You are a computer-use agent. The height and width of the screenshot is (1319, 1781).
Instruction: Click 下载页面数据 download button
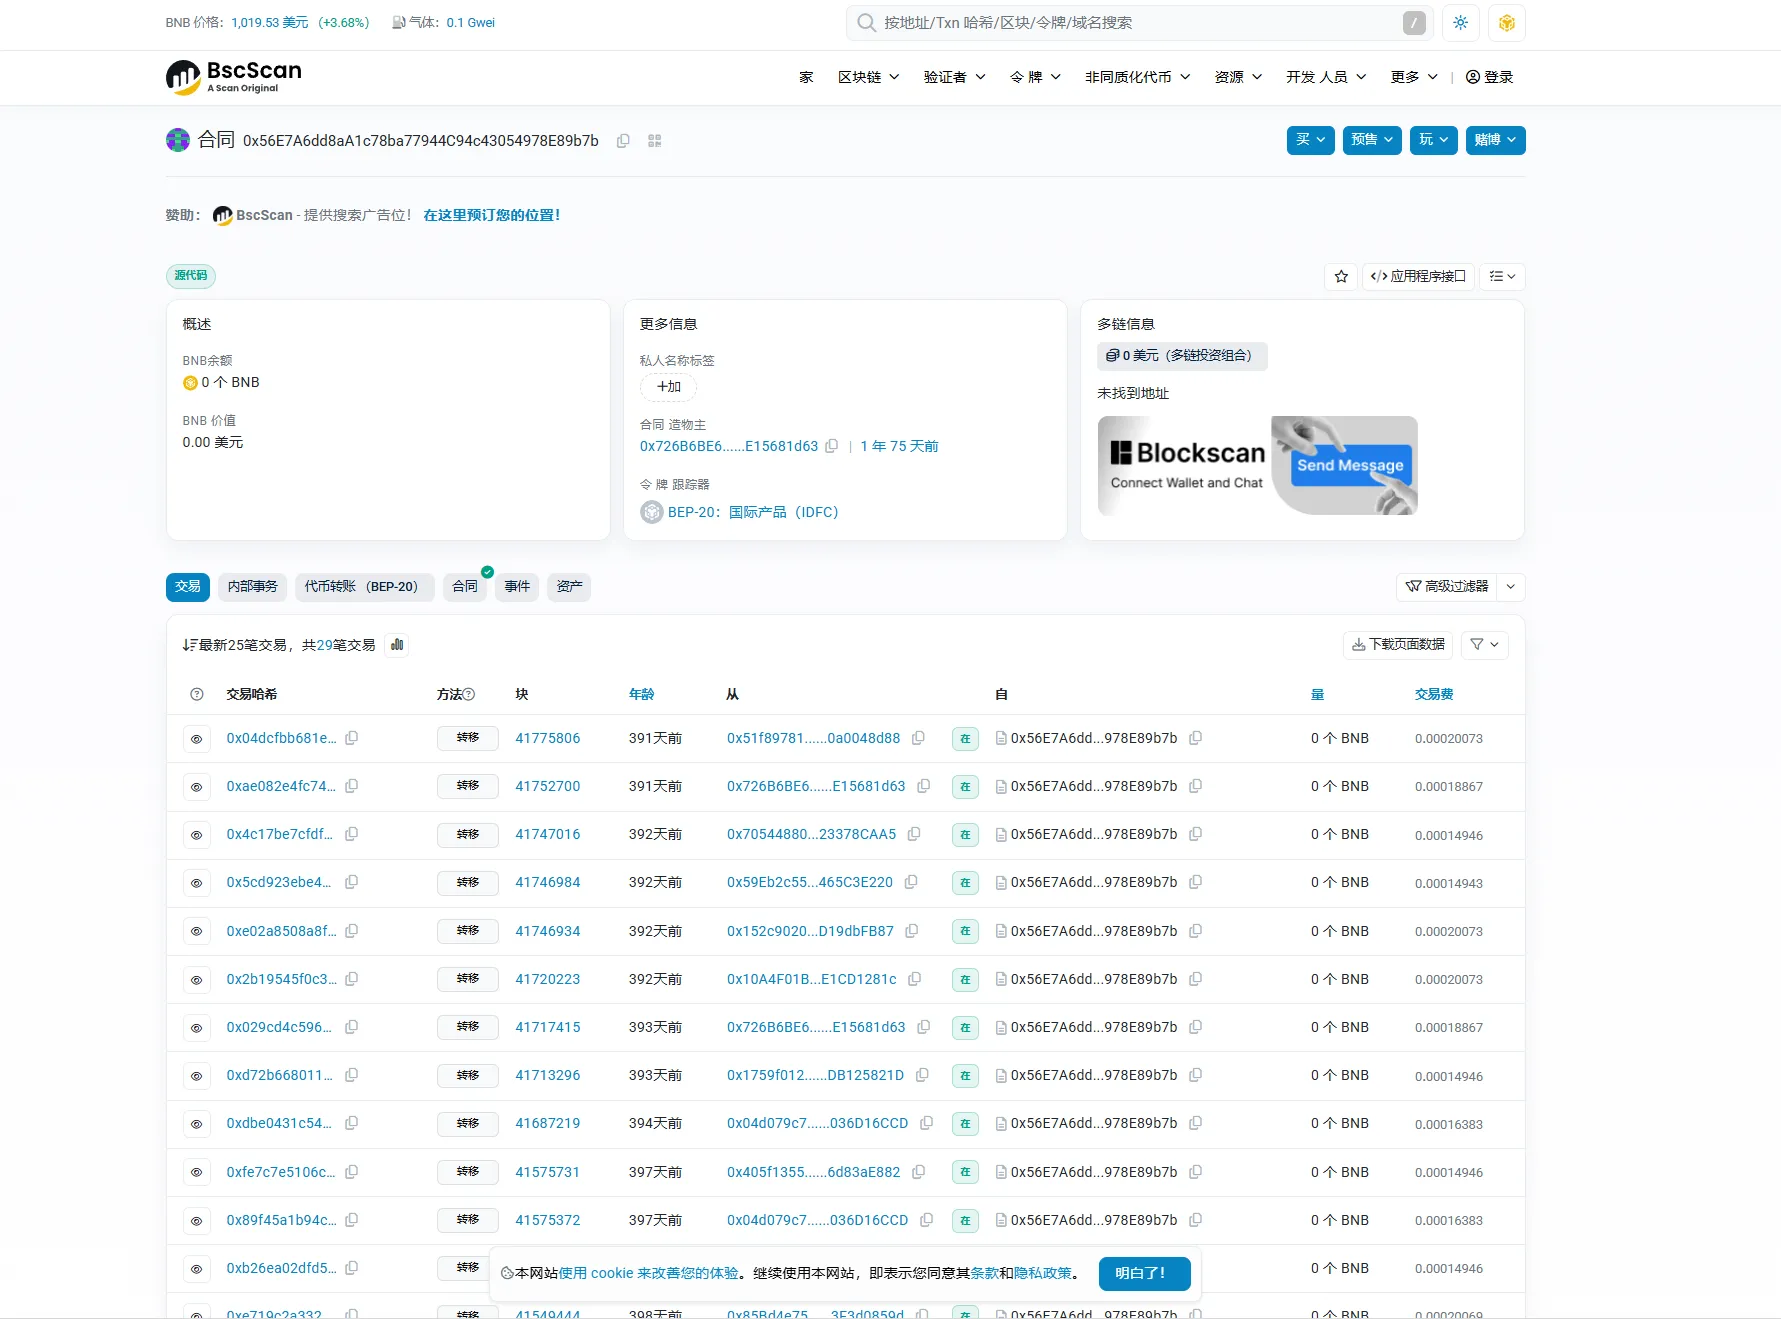1397,645
